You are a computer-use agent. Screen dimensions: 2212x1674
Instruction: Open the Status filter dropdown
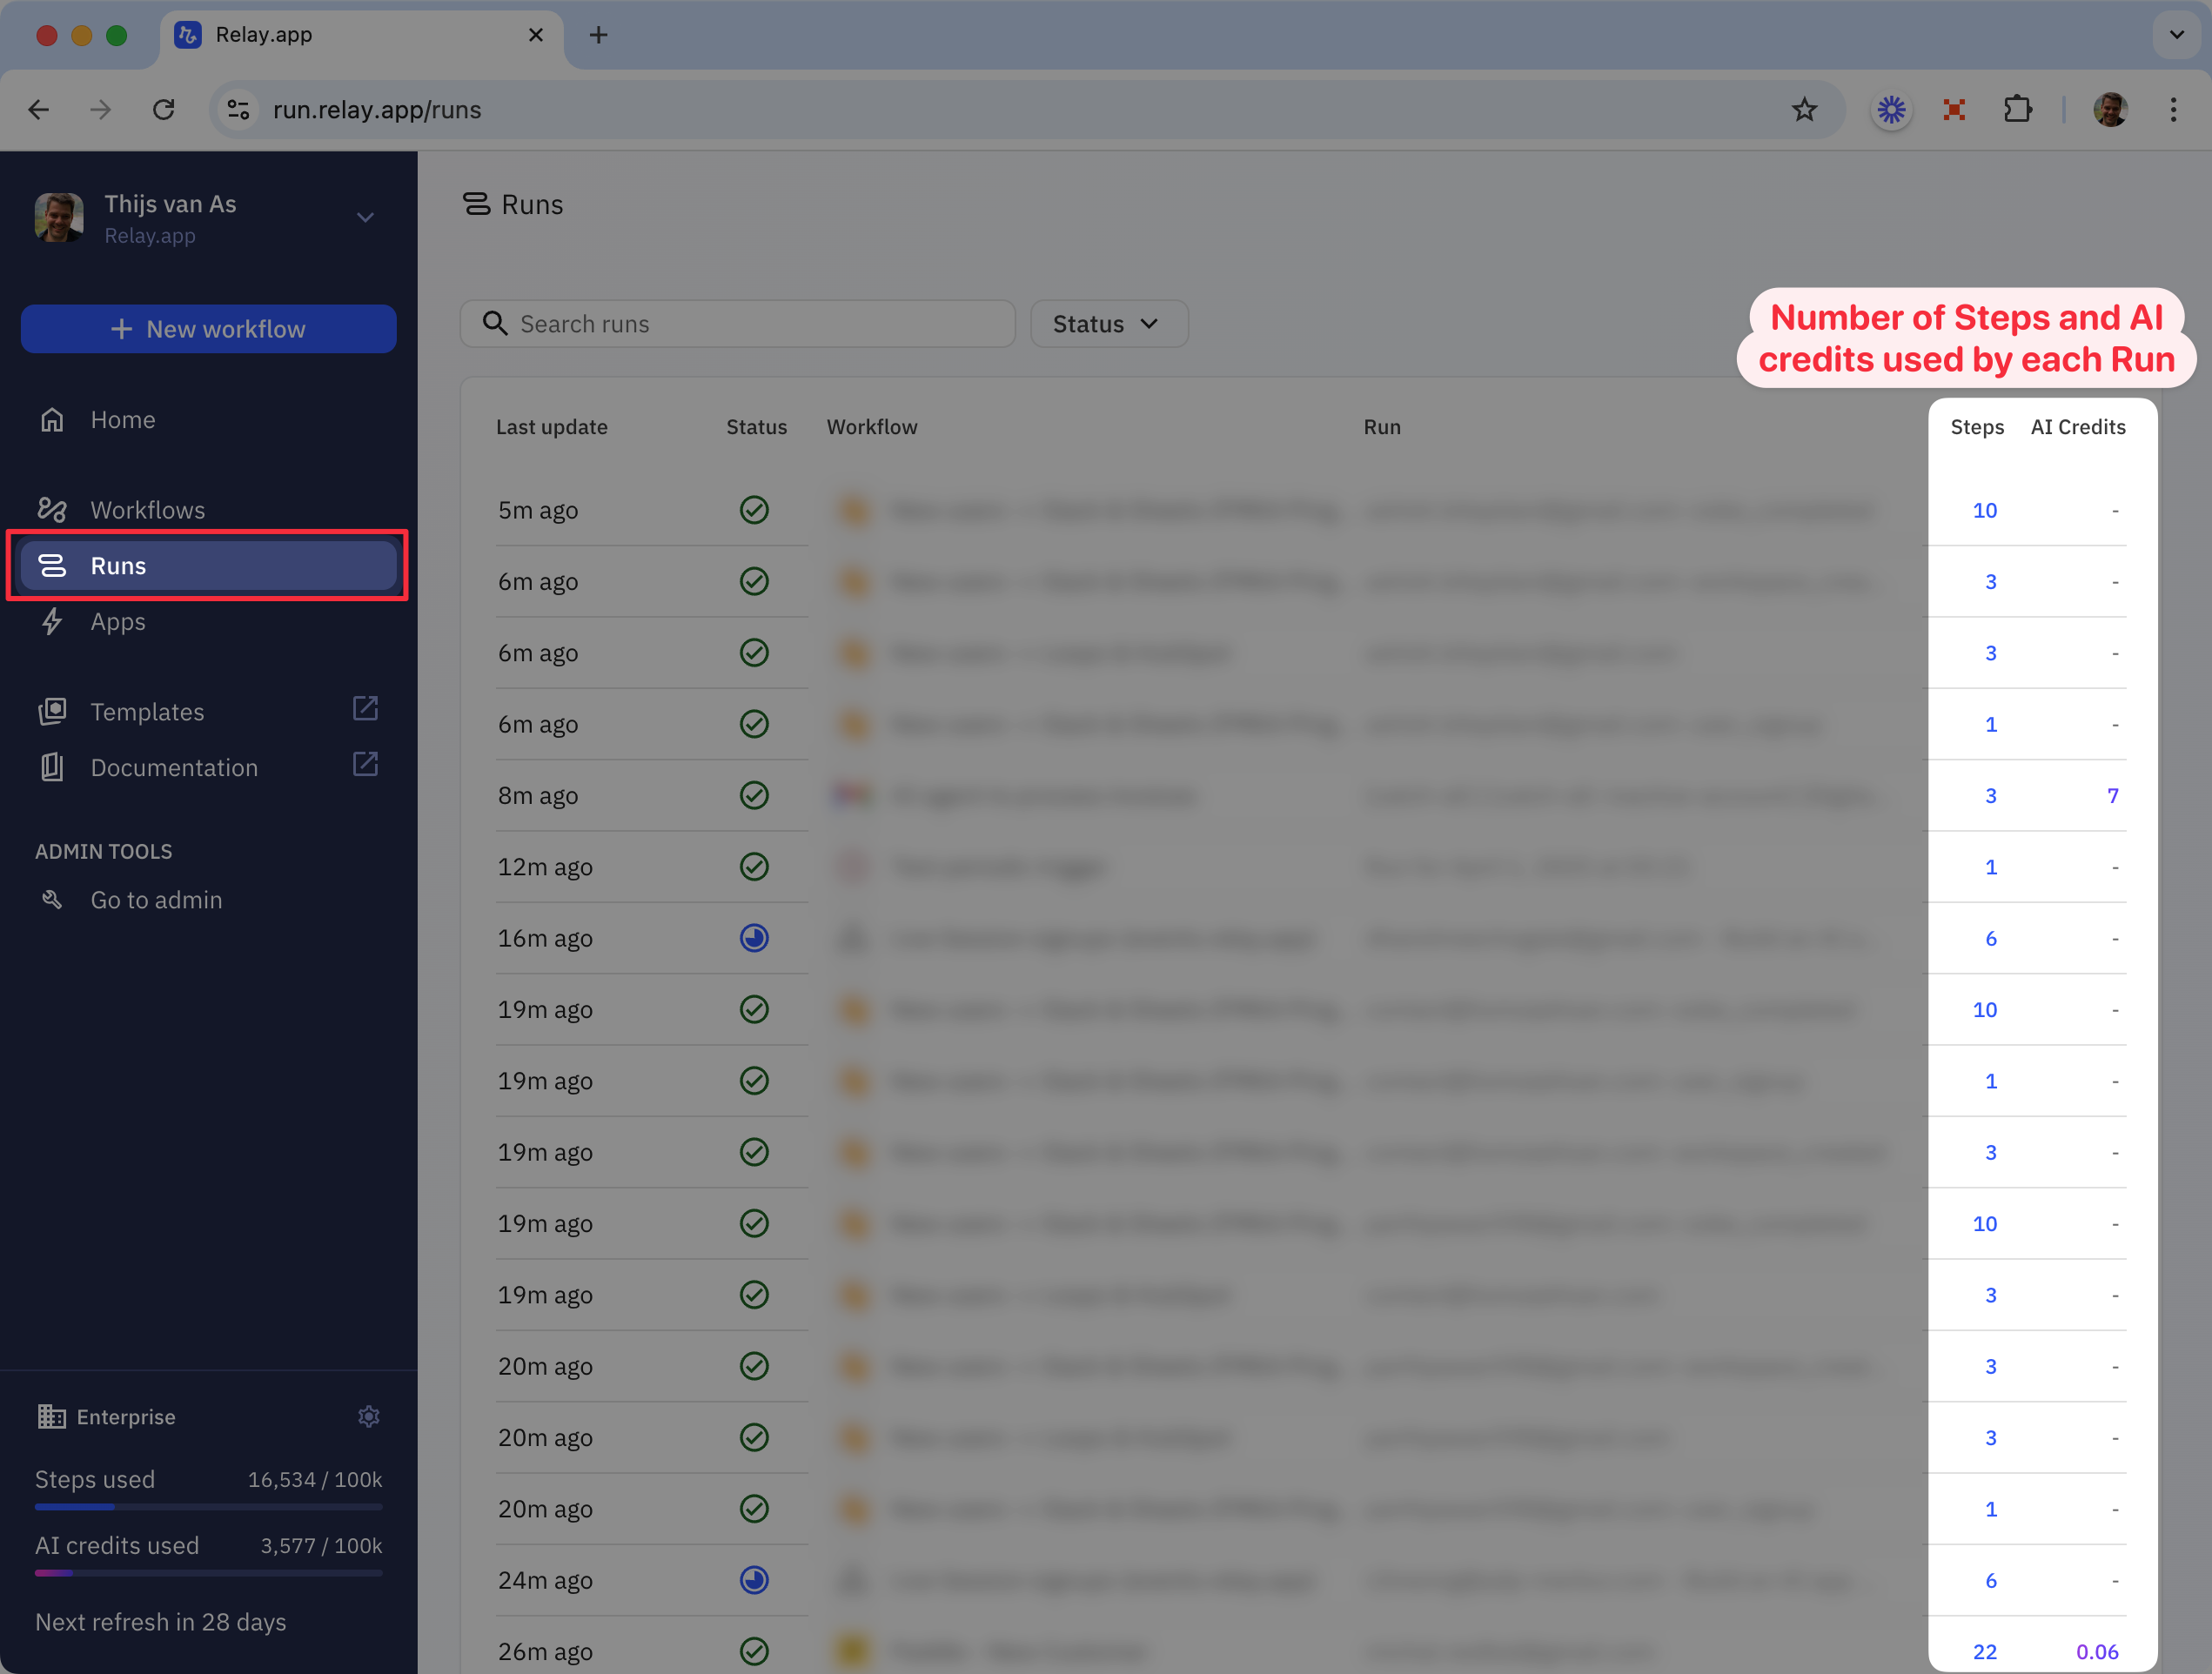click(1108, 324)
